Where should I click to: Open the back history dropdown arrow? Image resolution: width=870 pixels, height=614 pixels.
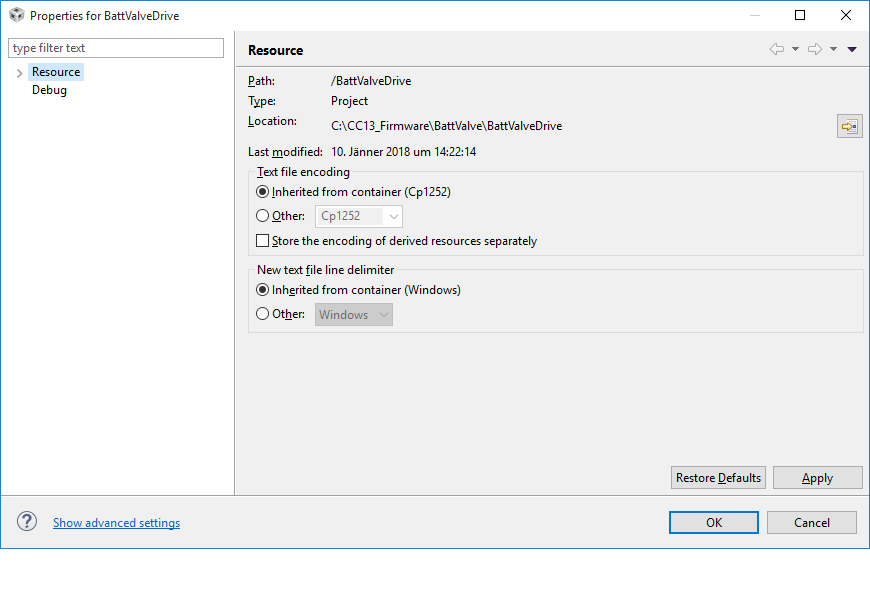795,49
